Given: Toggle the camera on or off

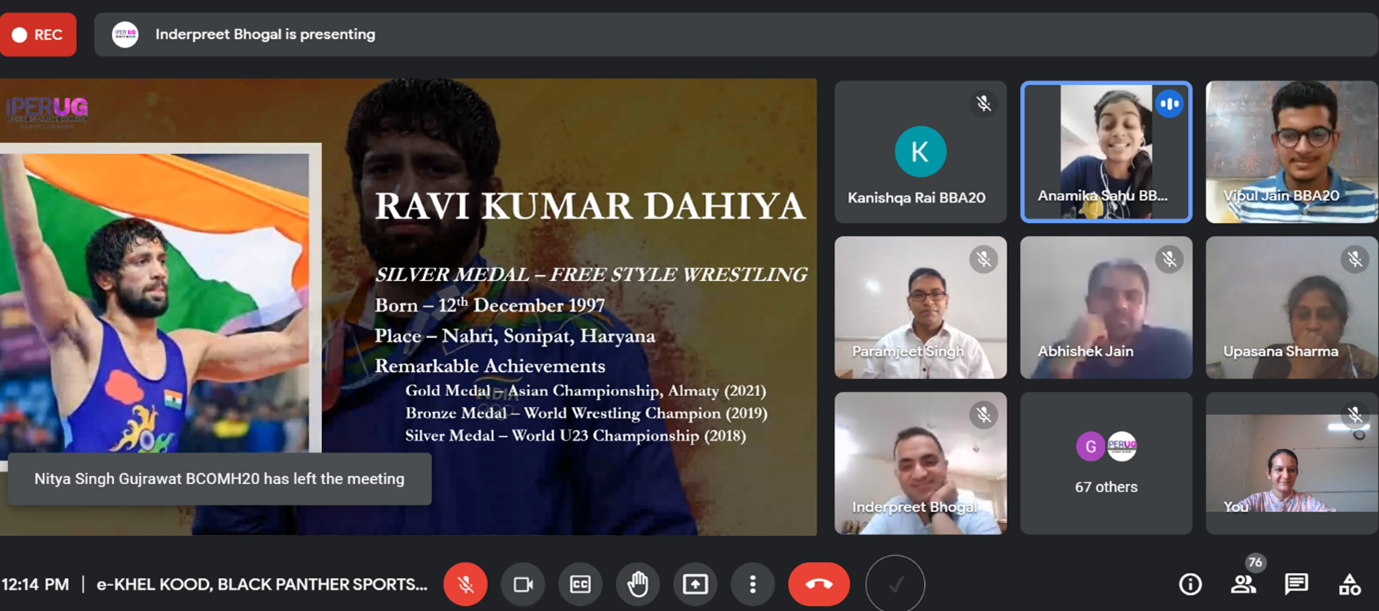Looking at the screenshot, I should [523, 584].
